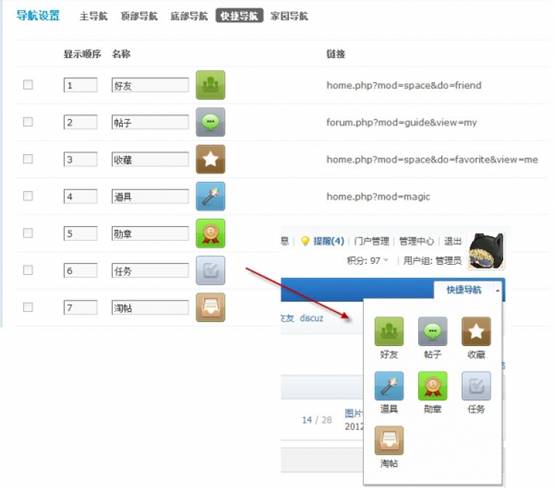Check the box for the 淘帖 row
554x490 pixels.
coord(28,307)
